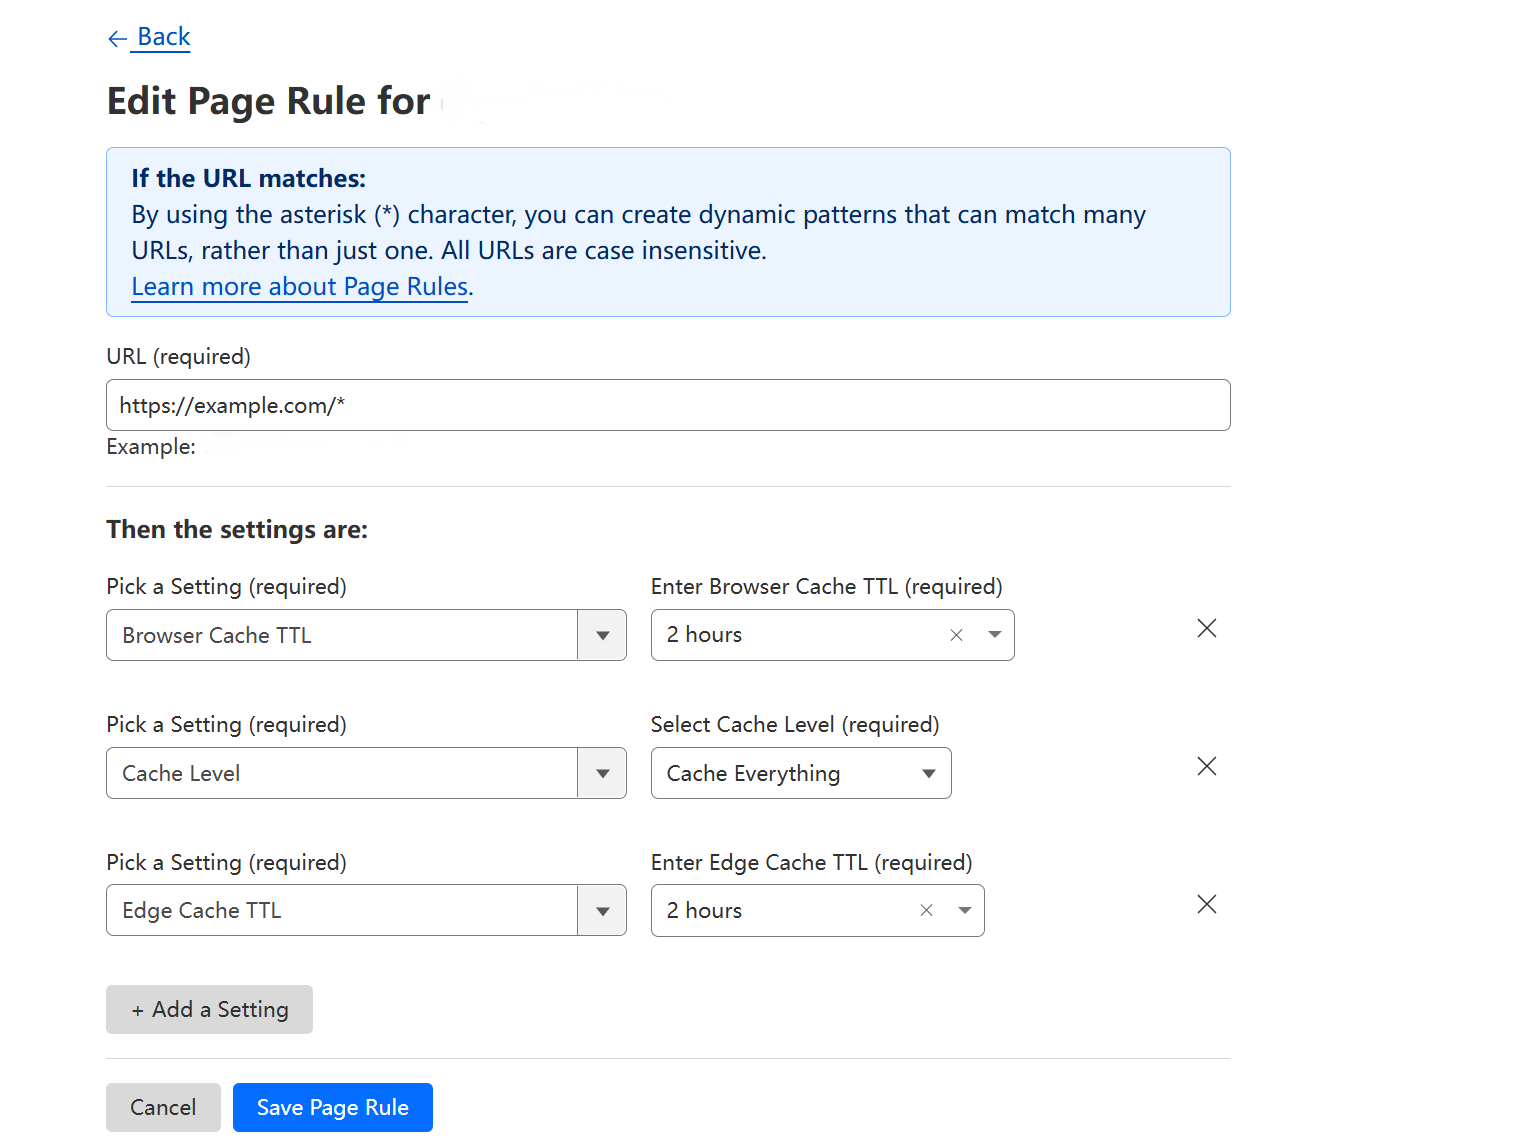1534x1140 pixels.
Task: Go Back to the previous page
Action: click(x=149, y=37)
